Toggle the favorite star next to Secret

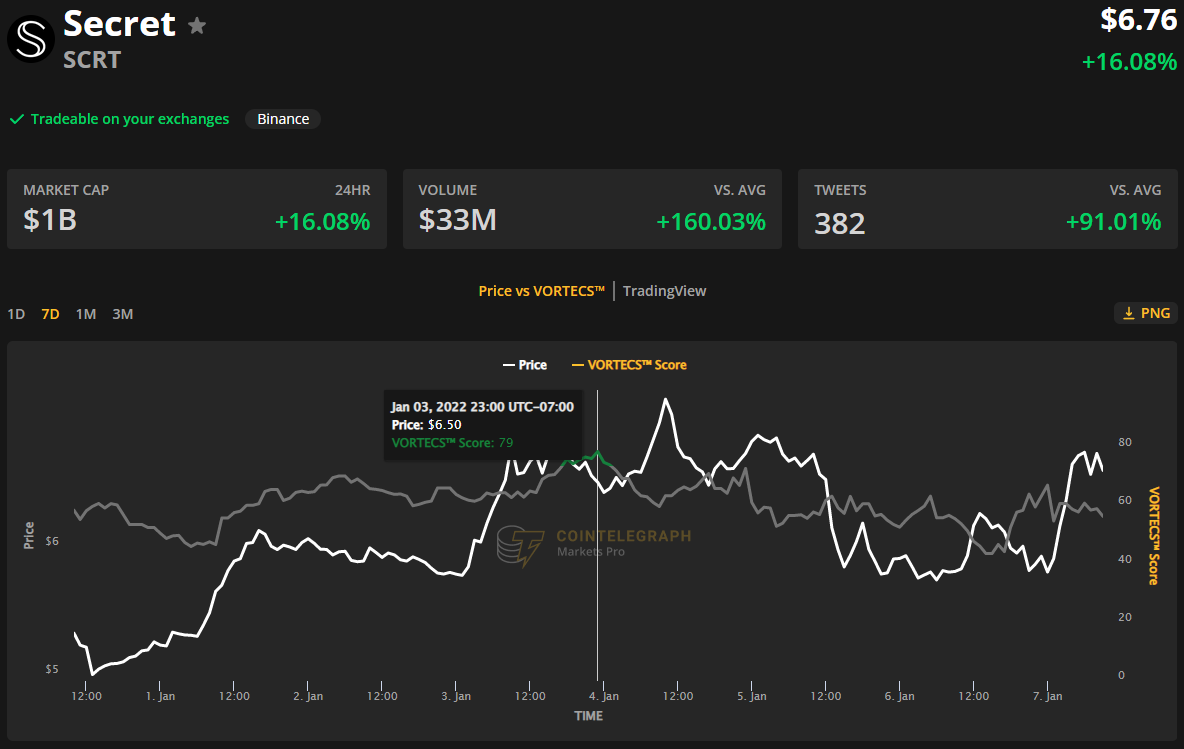pyautogui.click(x=197, y=26)
